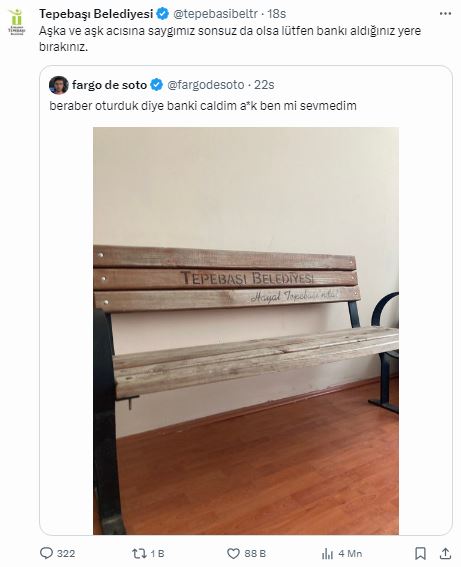Viewport: 461px width, 567px height.
Task: View tweet analytics bar chart icon
Action: tap(327, 553)
